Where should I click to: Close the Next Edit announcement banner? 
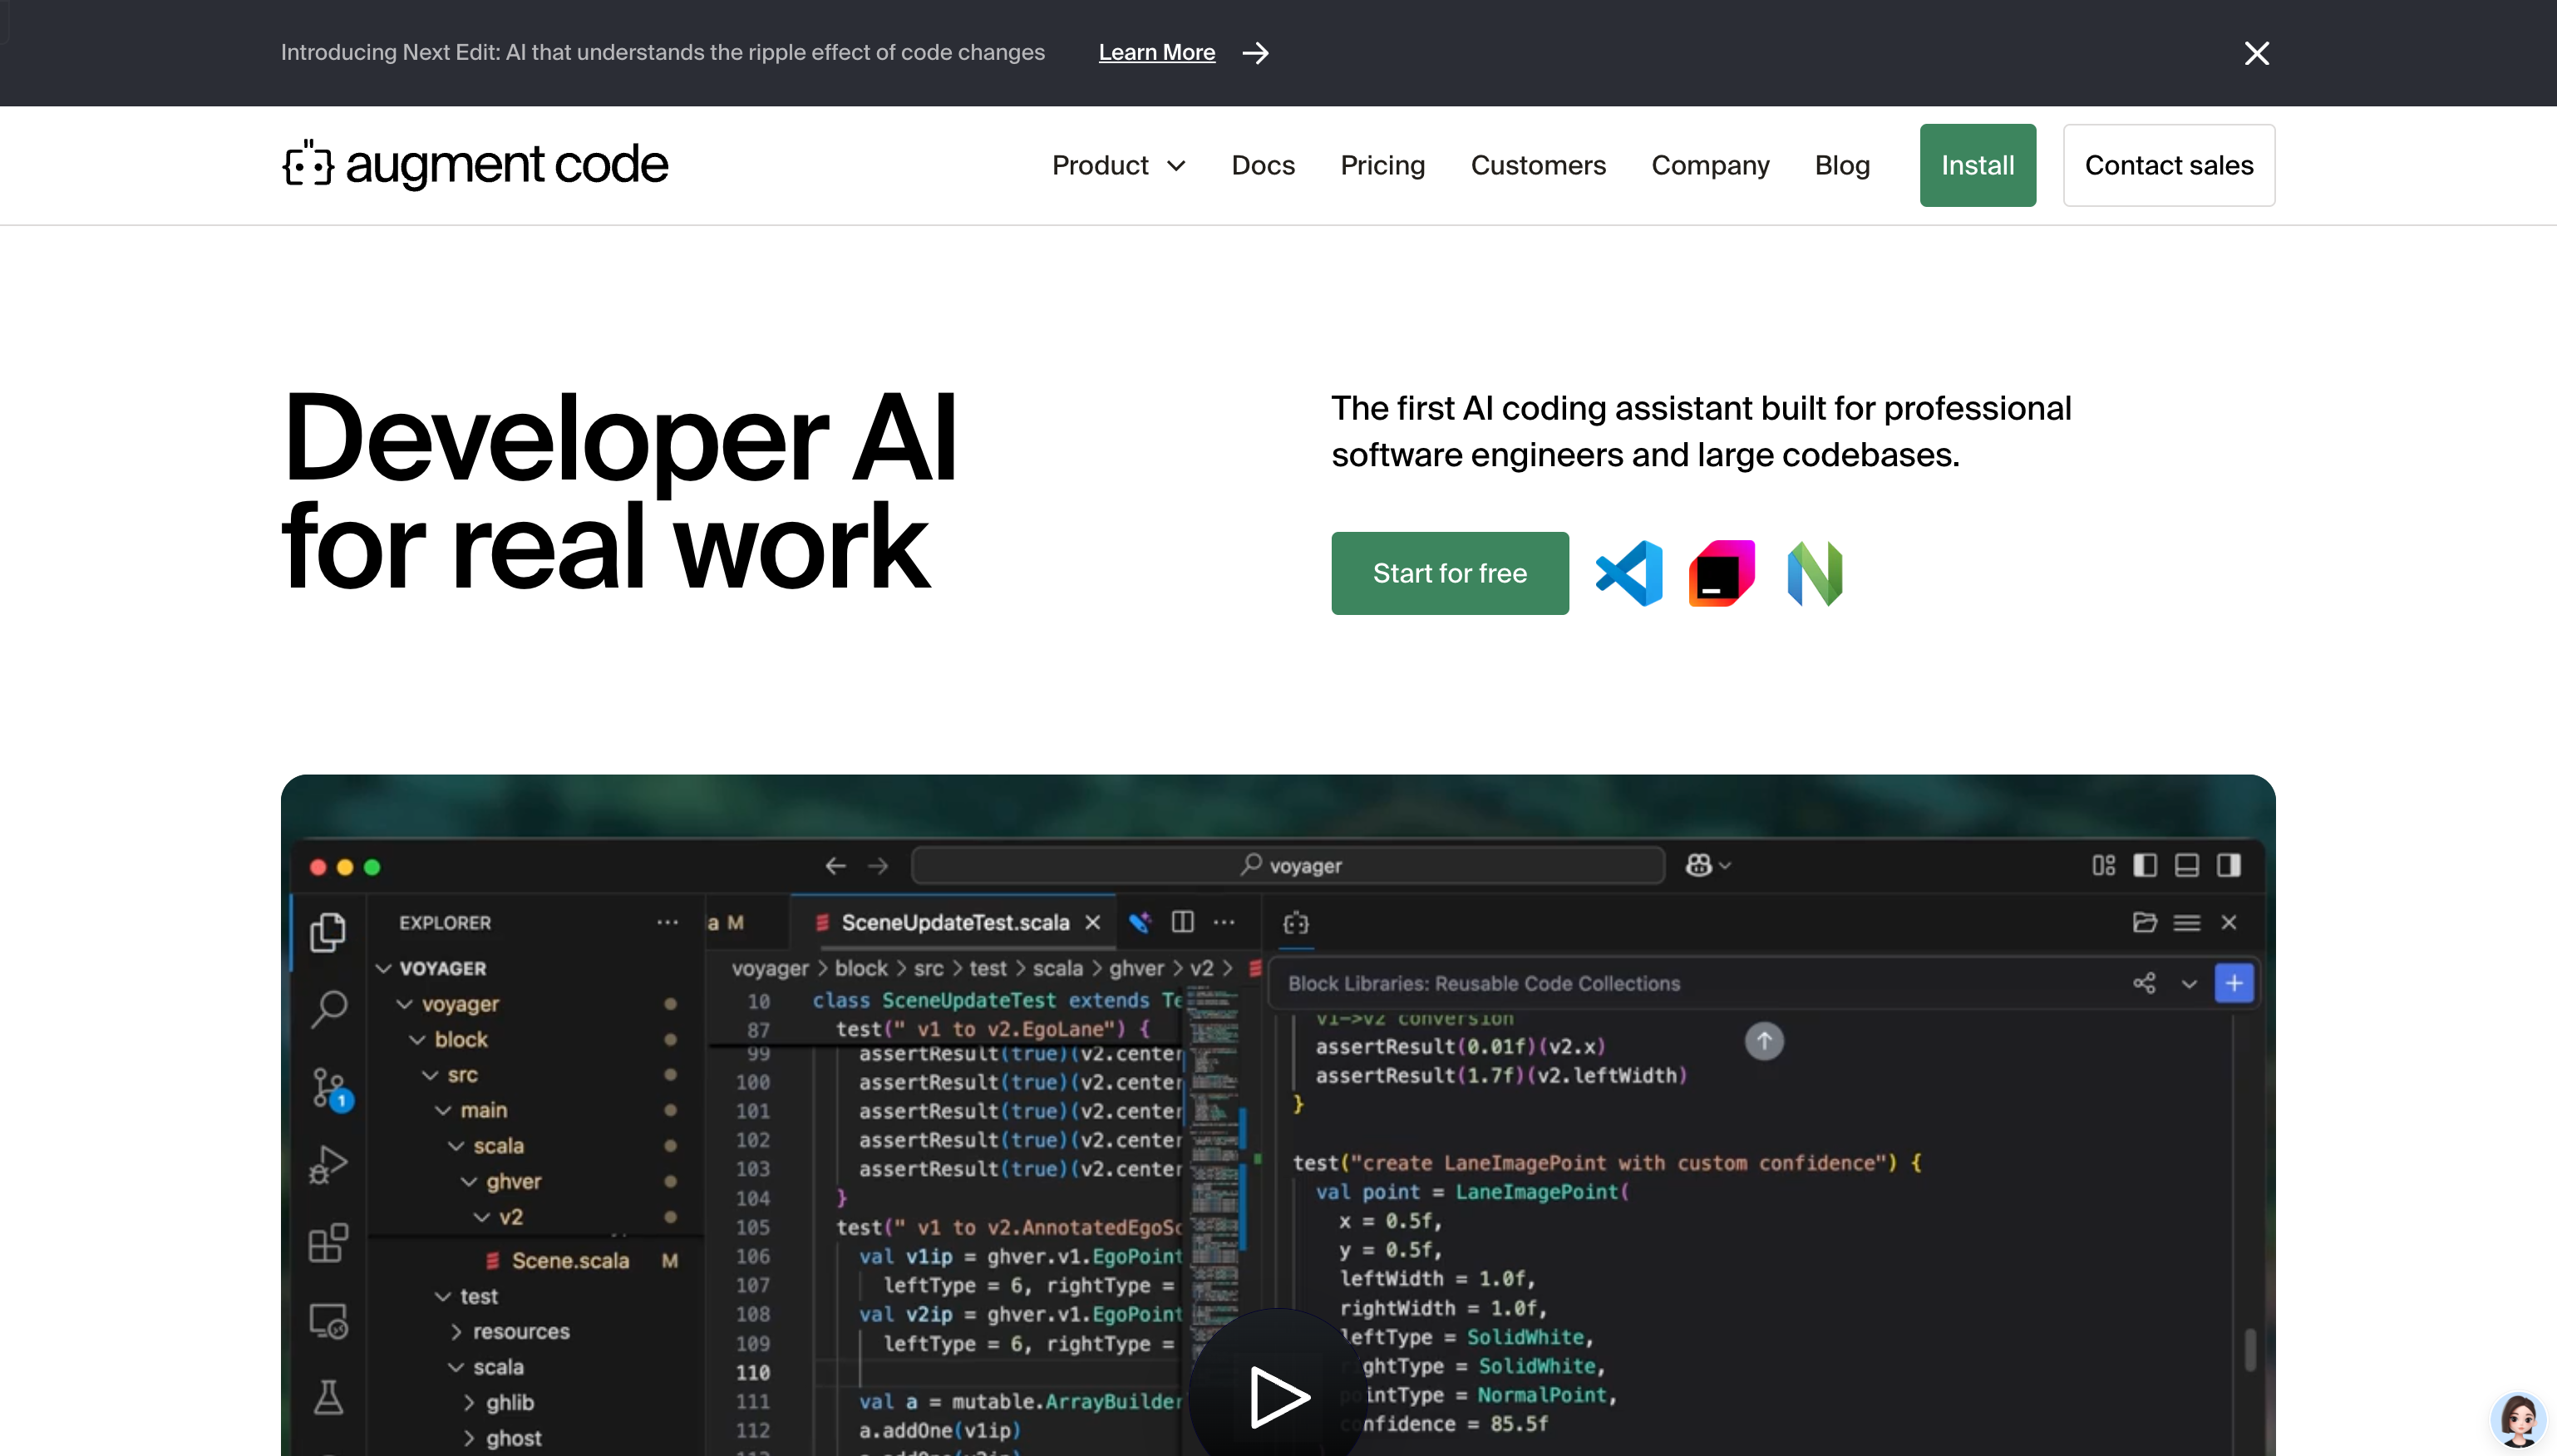[2256, 53]
